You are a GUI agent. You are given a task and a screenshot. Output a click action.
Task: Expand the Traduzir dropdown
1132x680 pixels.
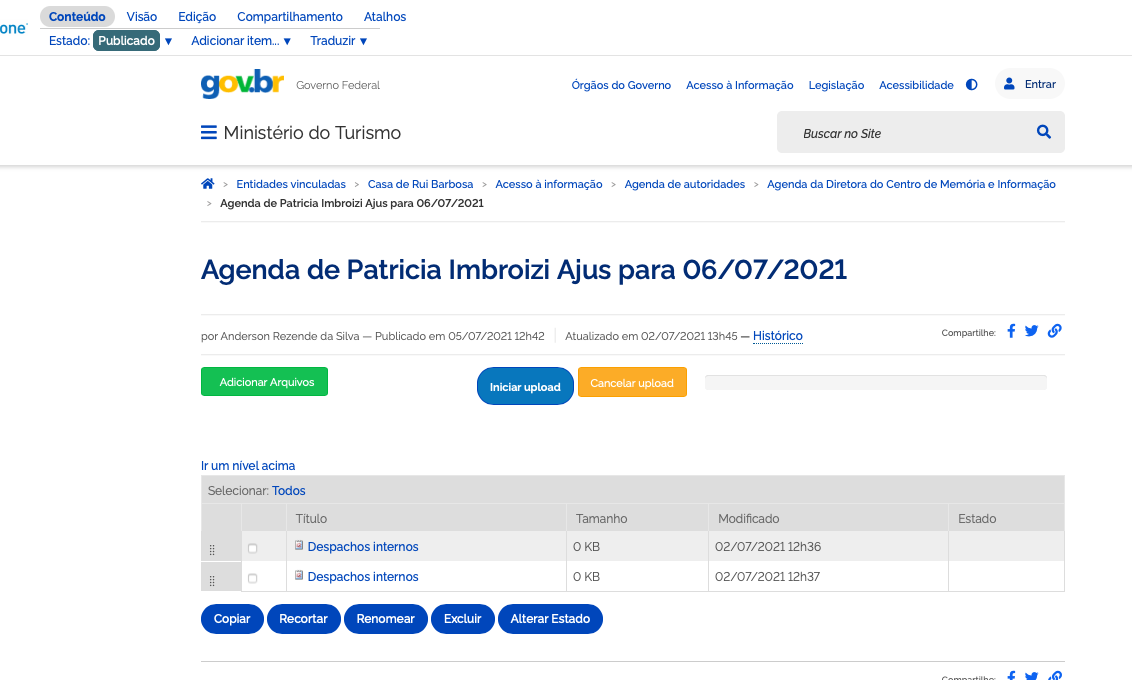pos(339,41)
